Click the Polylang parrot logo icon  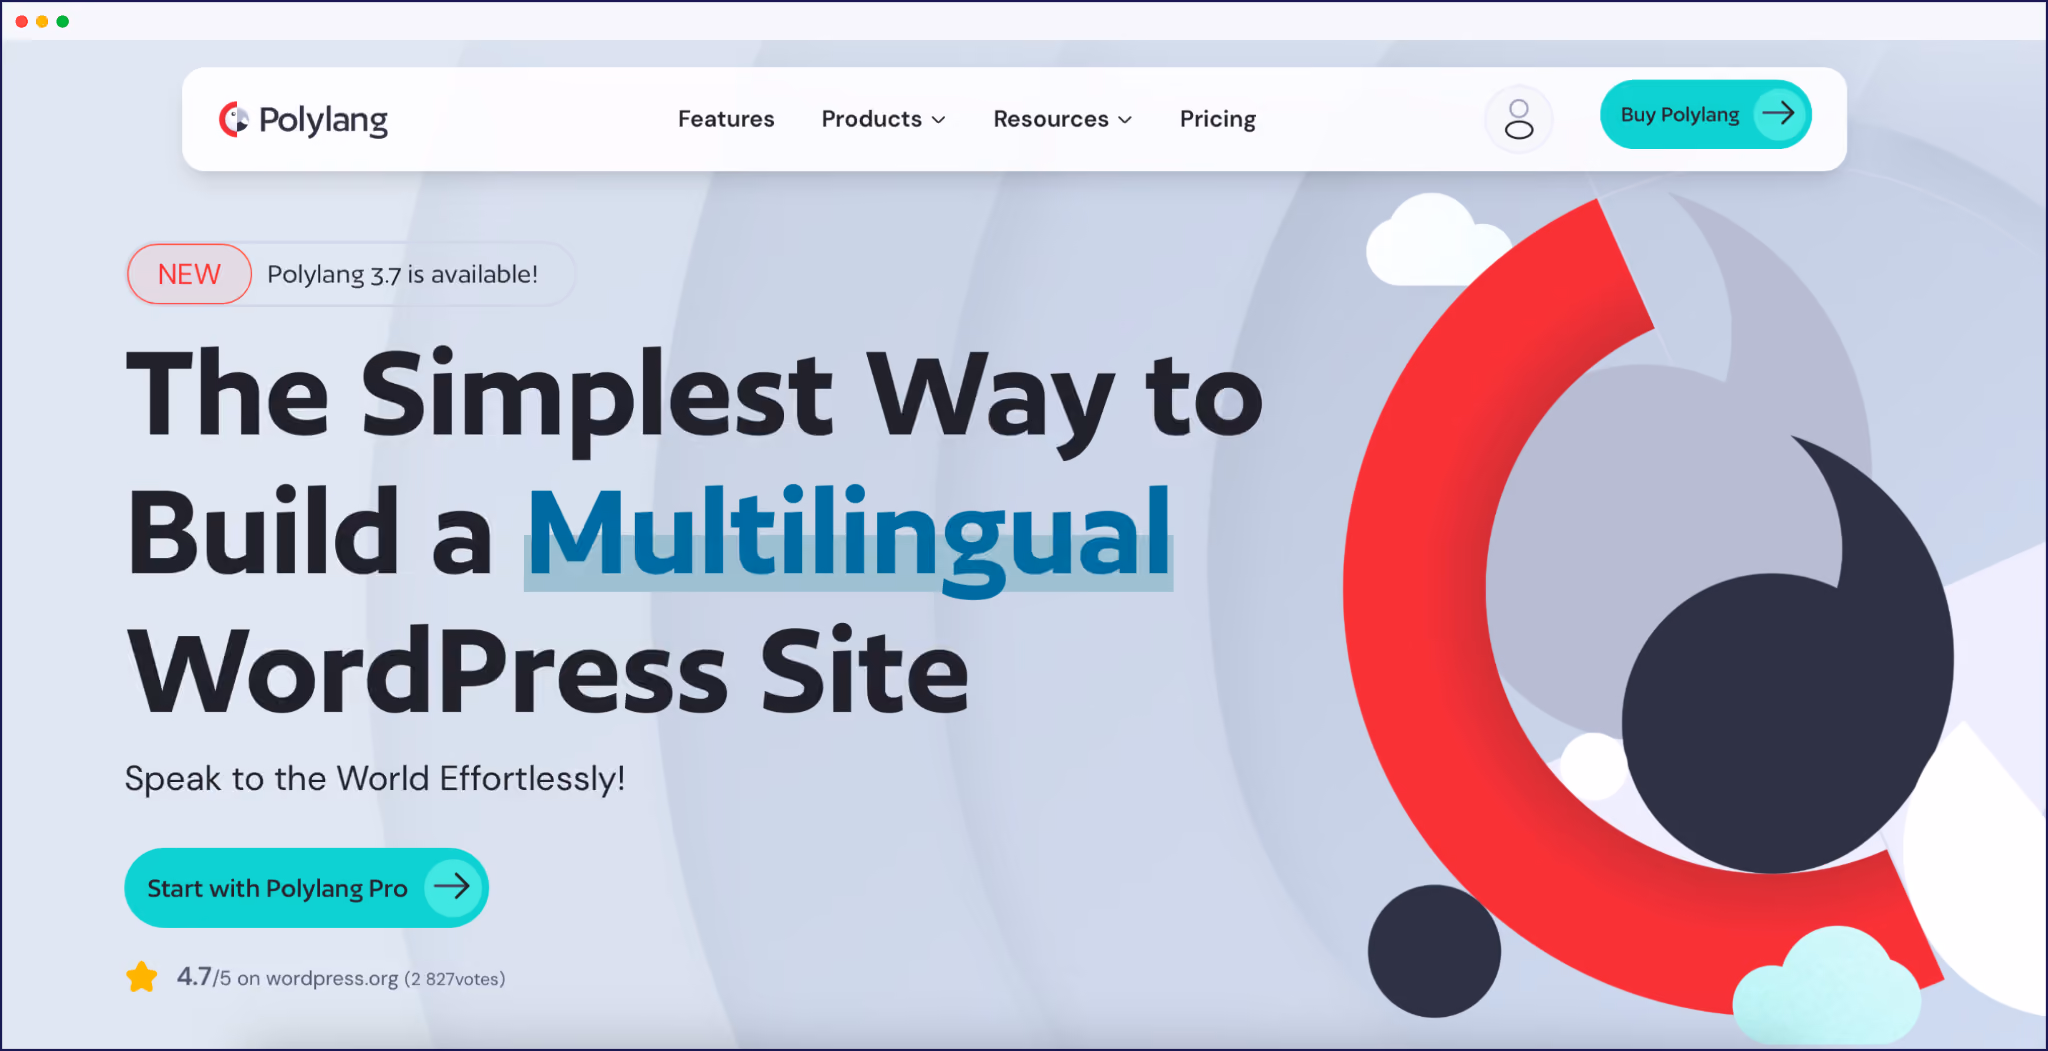coord(233,119)
